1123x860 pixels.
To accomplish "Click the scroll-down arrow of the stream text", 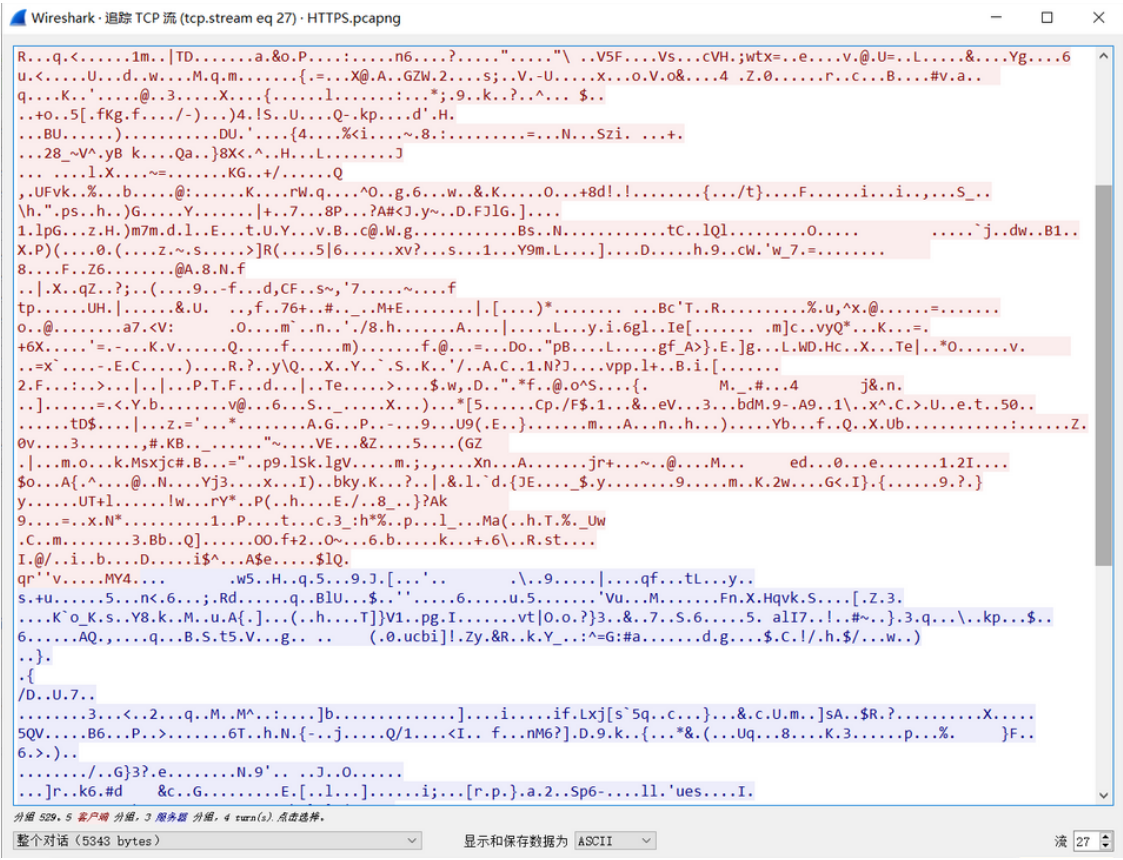I will [1104, 795].
